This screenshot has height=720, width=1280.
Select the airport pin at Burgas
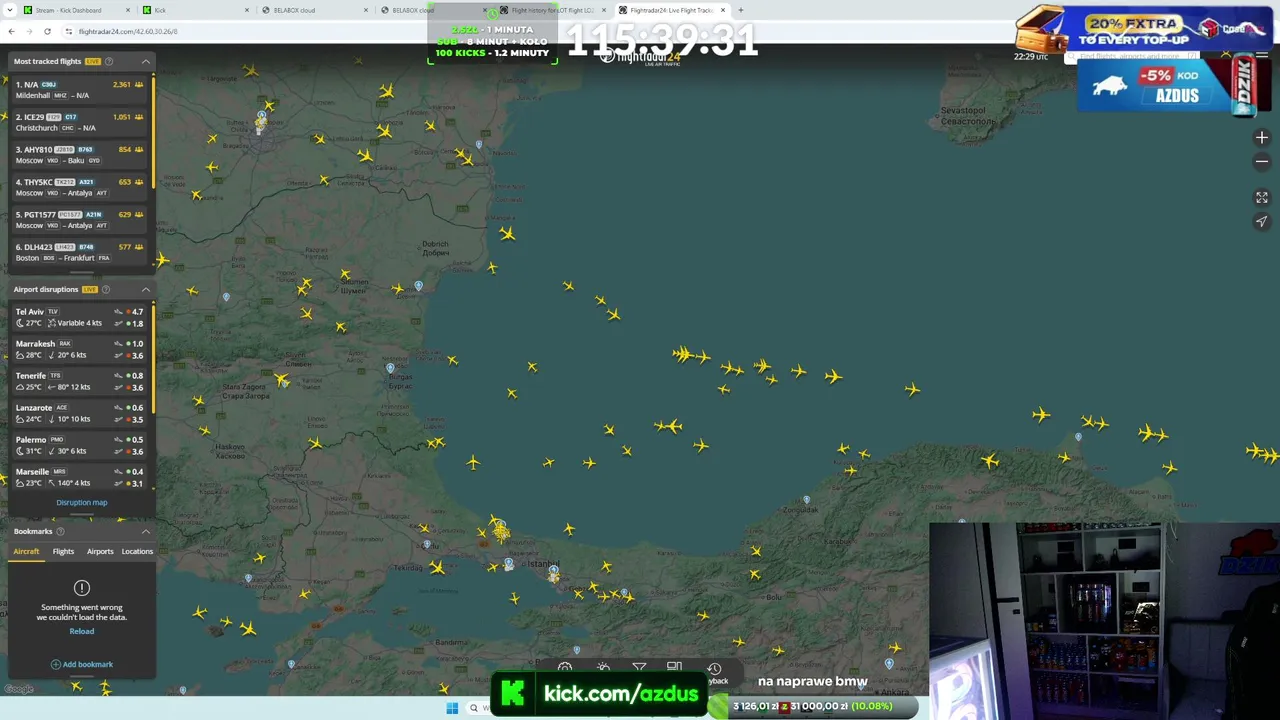pyautogui.click(x=391, y=368)
